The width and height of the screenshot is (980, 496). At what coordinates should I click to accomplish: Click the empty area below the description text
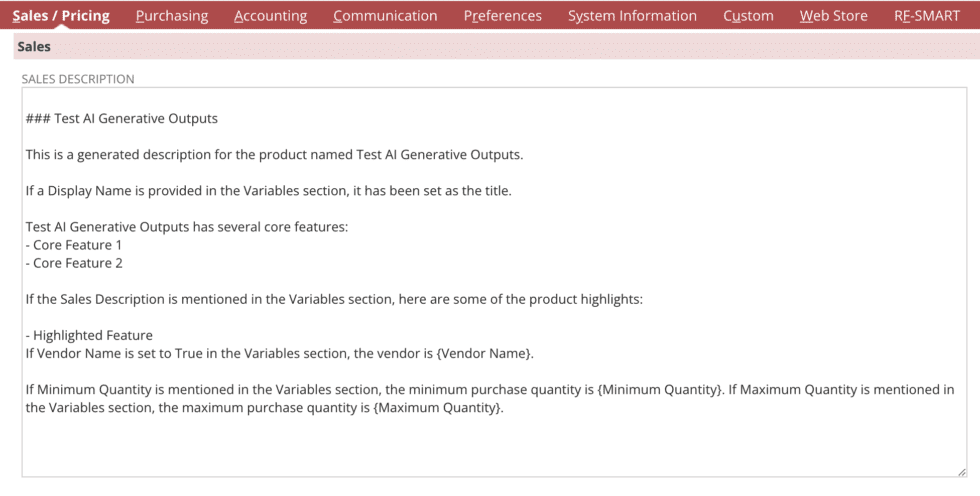point(490,445)
